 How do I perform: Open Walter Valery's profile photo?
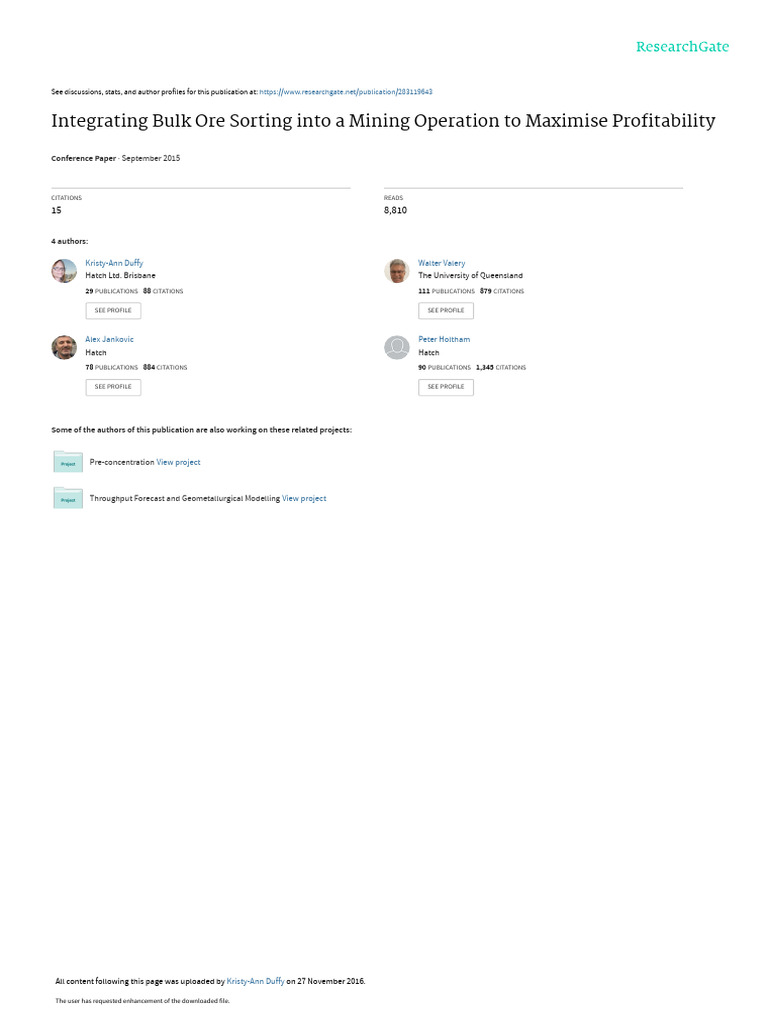396,270
